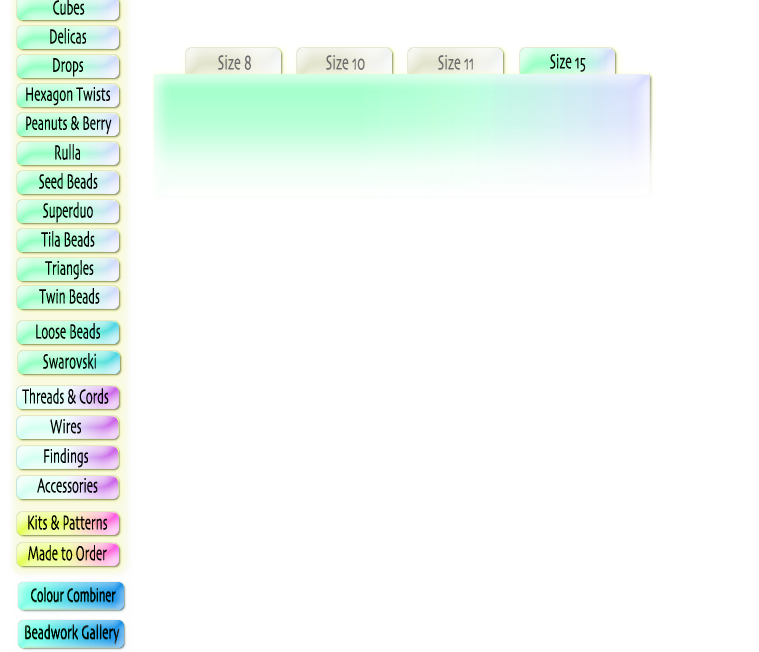Browse the Accessories section

click(68, 487)
